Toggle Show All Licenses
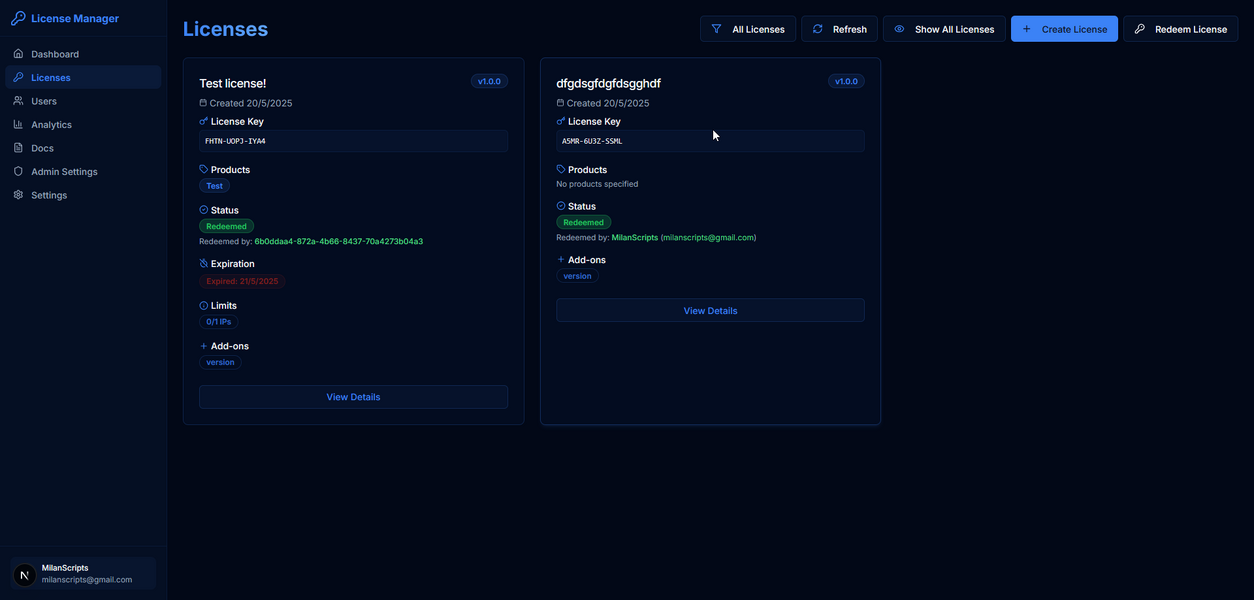1254x600 pixels. 944,29
